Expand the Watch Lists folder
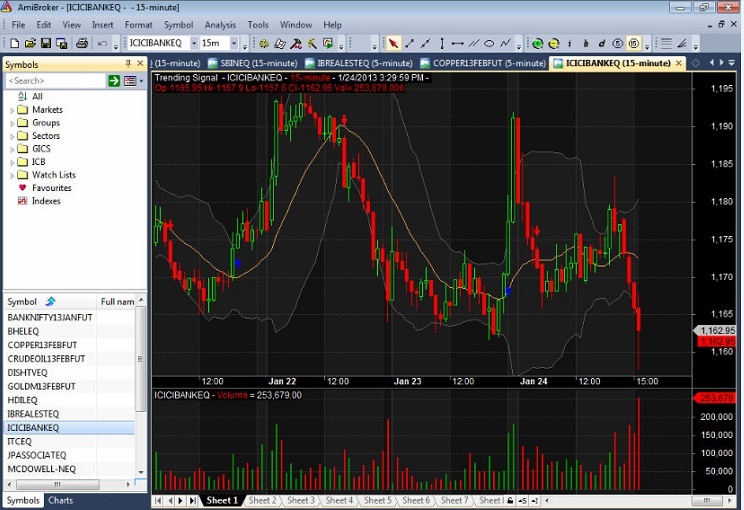The image size is (744, 510). (12, 176)
